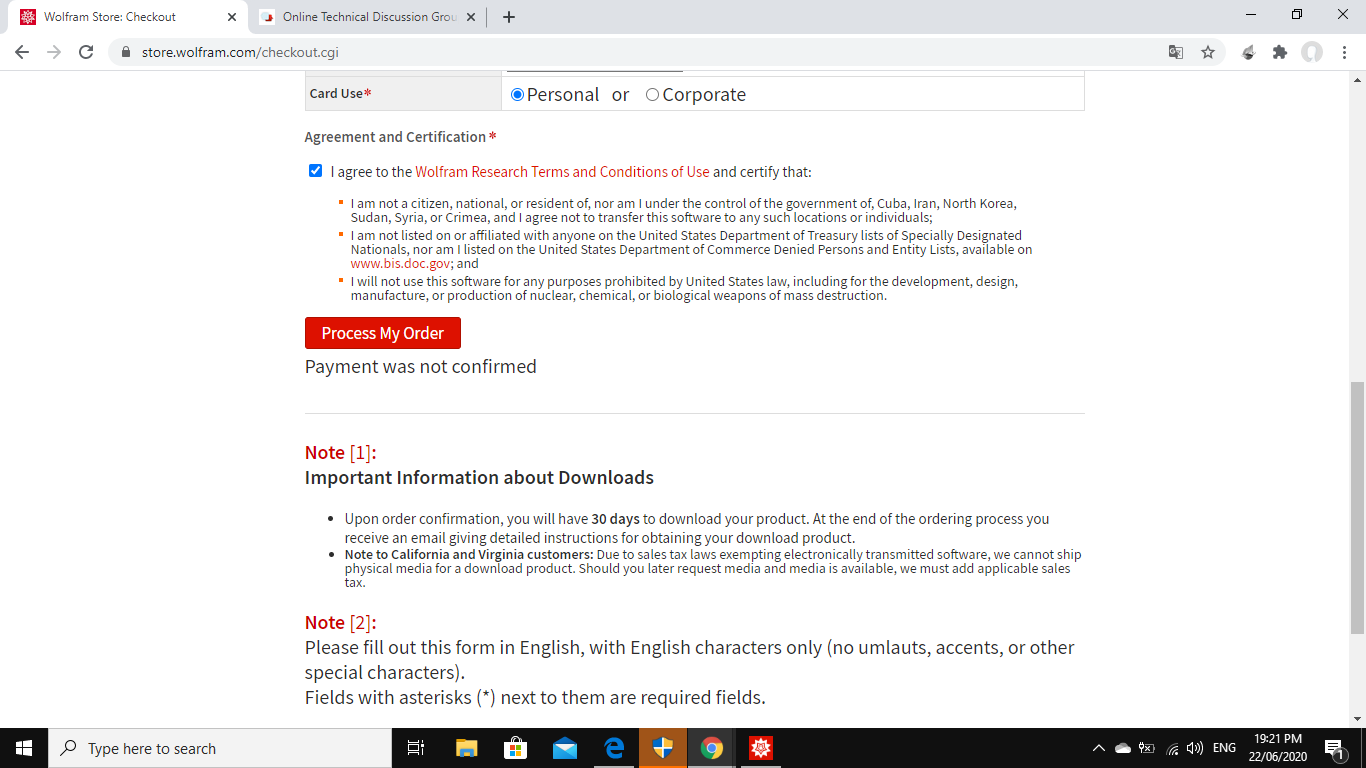Open the Chrome profile avatar
1366x768 pixels.
1312,52
